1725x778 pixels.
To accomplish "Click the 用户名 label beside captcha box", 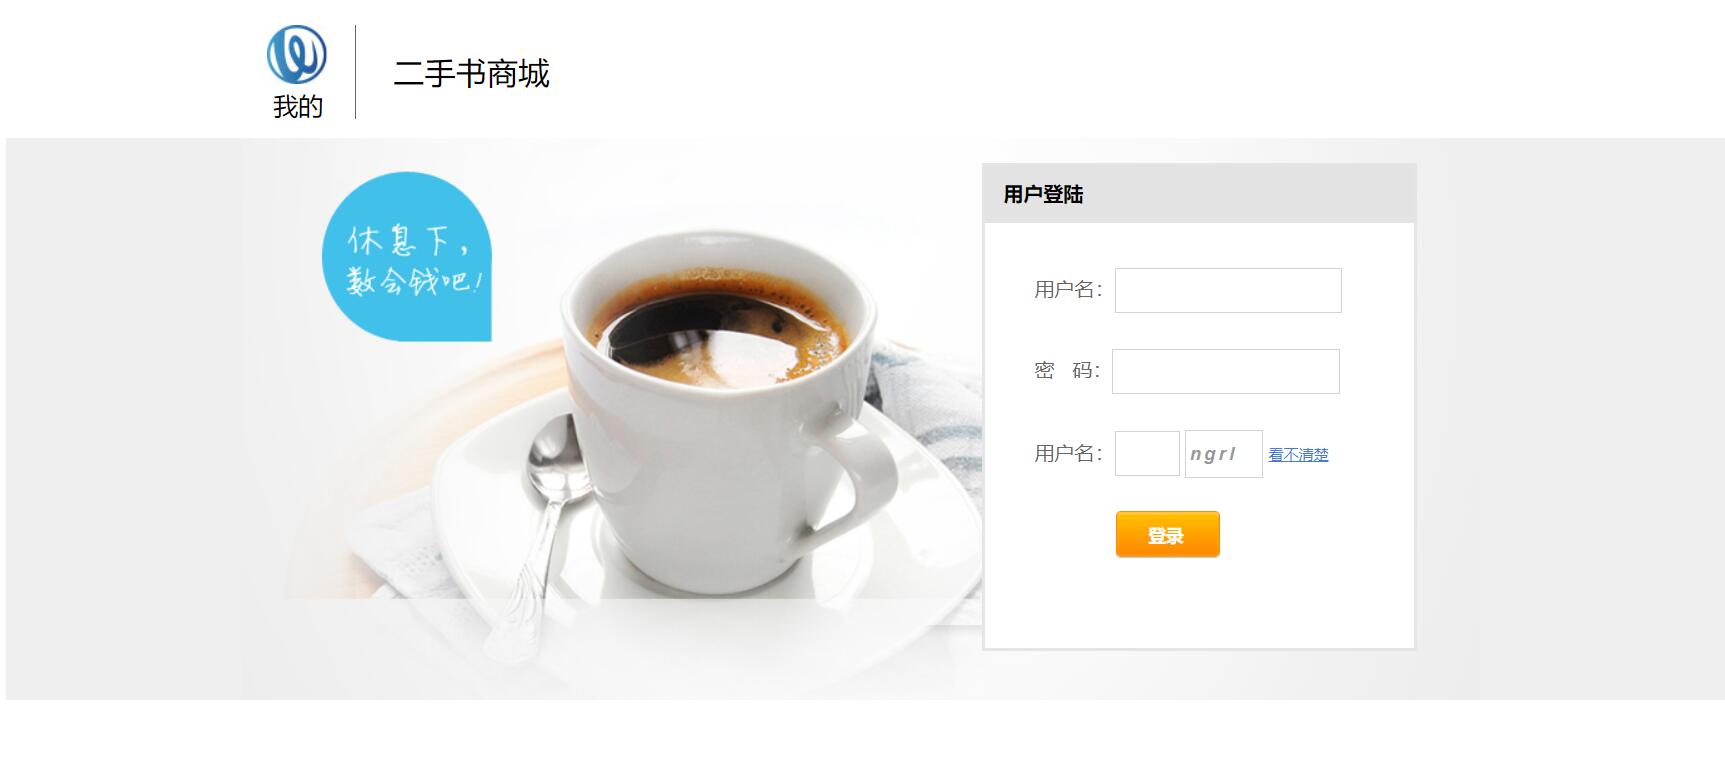I will tap(1068, 454).
